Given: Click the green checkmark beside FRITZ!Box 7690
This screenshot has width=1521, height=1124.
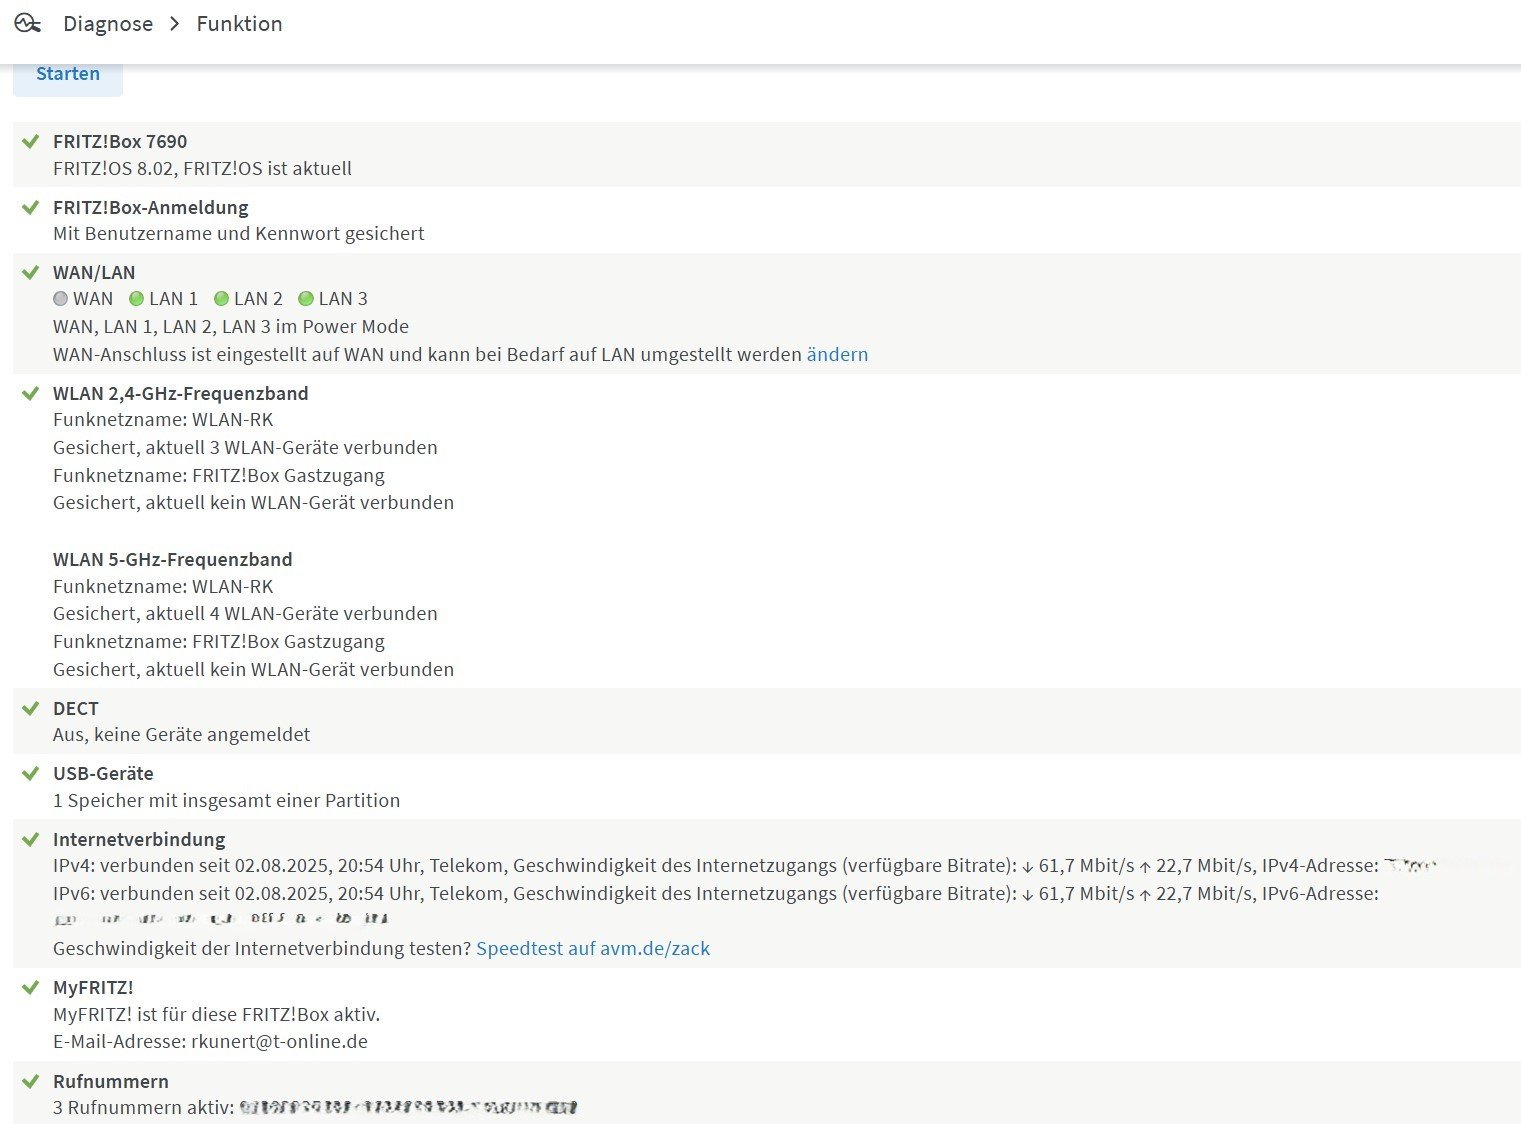Looking at the screenshot, I should point(31,141).
